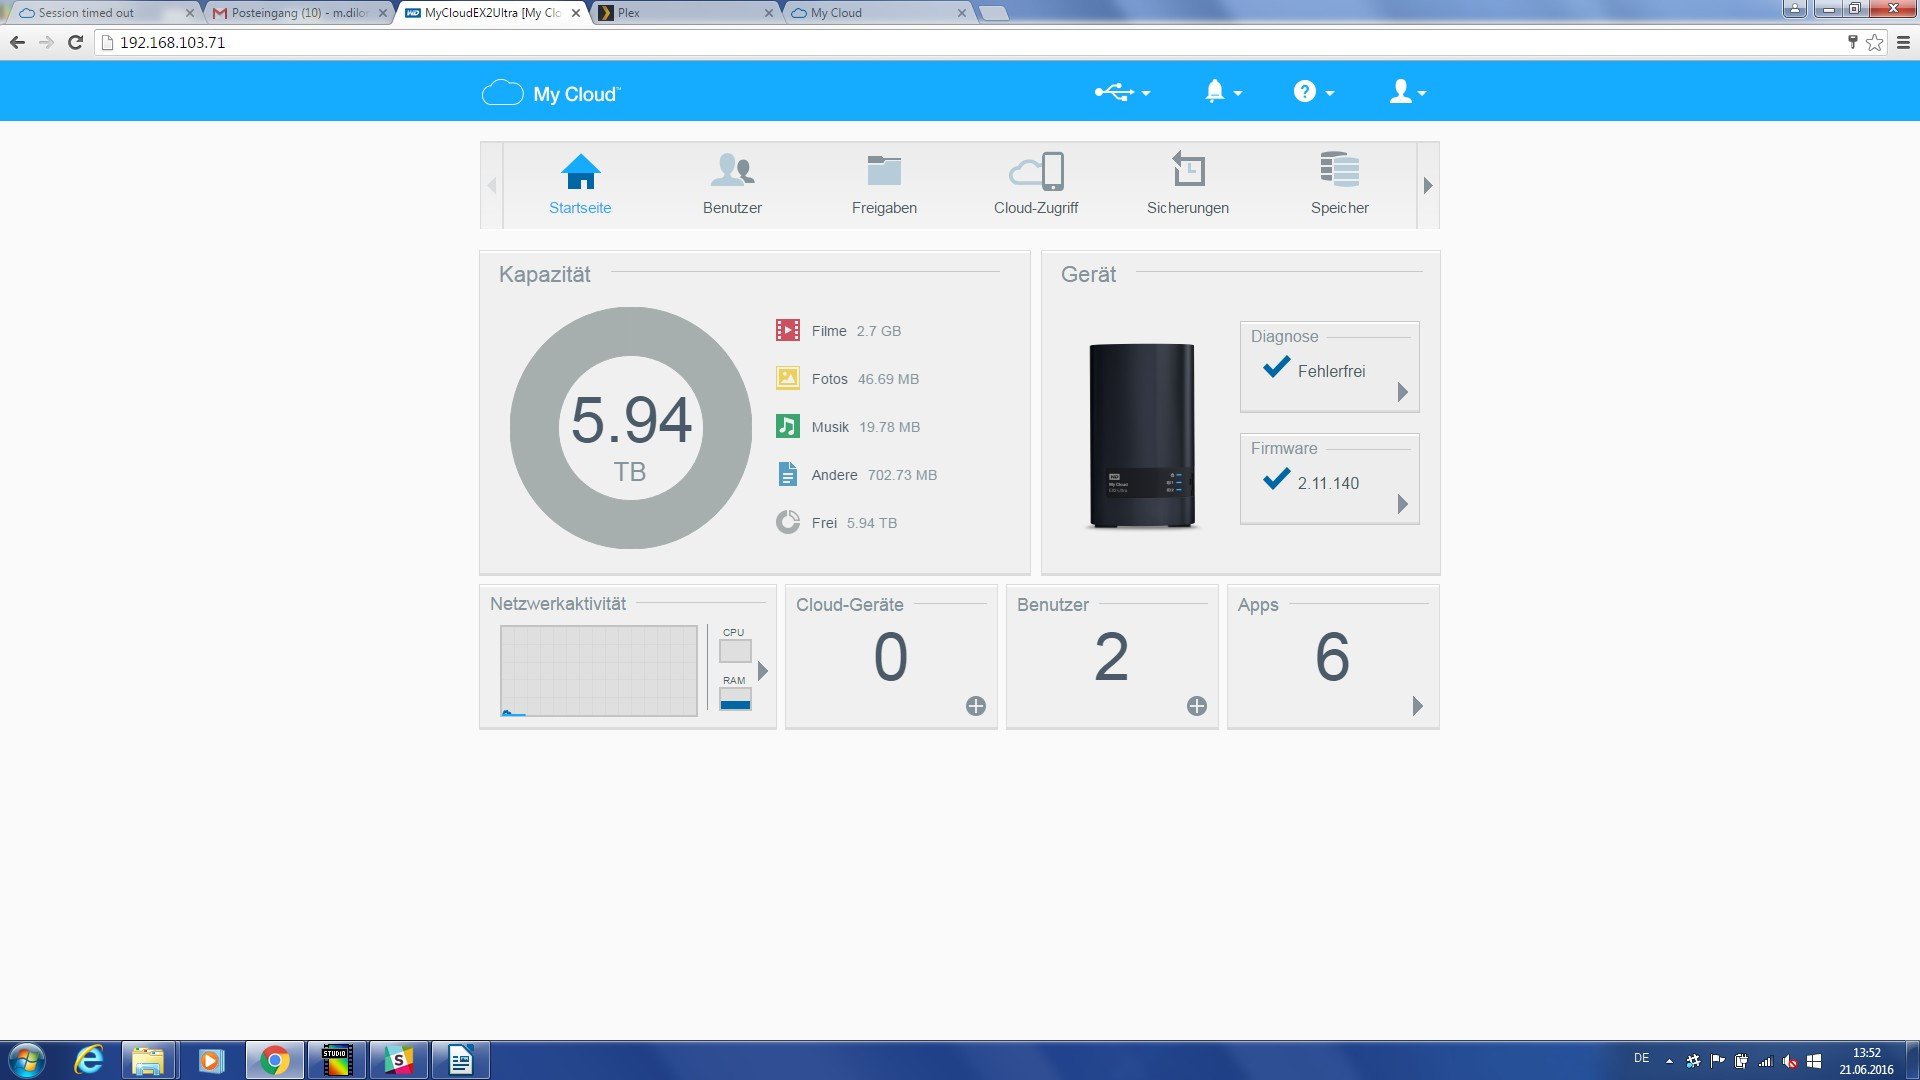Click Chrome icon in taskbar

pos(274,1060)
